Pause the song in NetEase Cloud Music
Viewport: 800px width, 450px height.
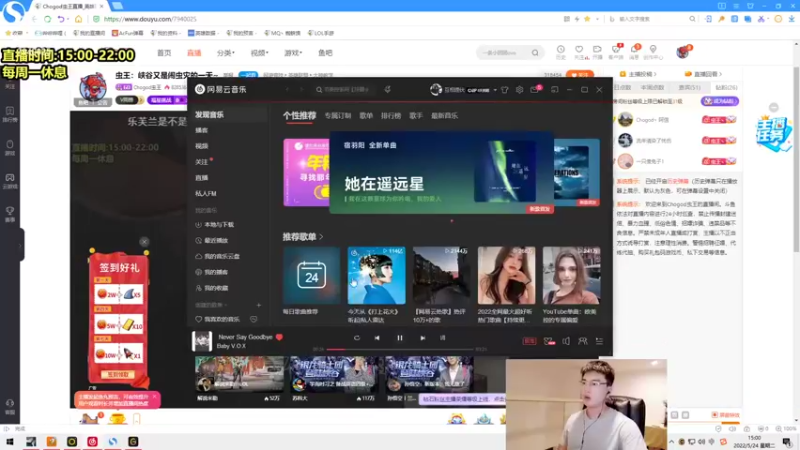tap(399, 338)
